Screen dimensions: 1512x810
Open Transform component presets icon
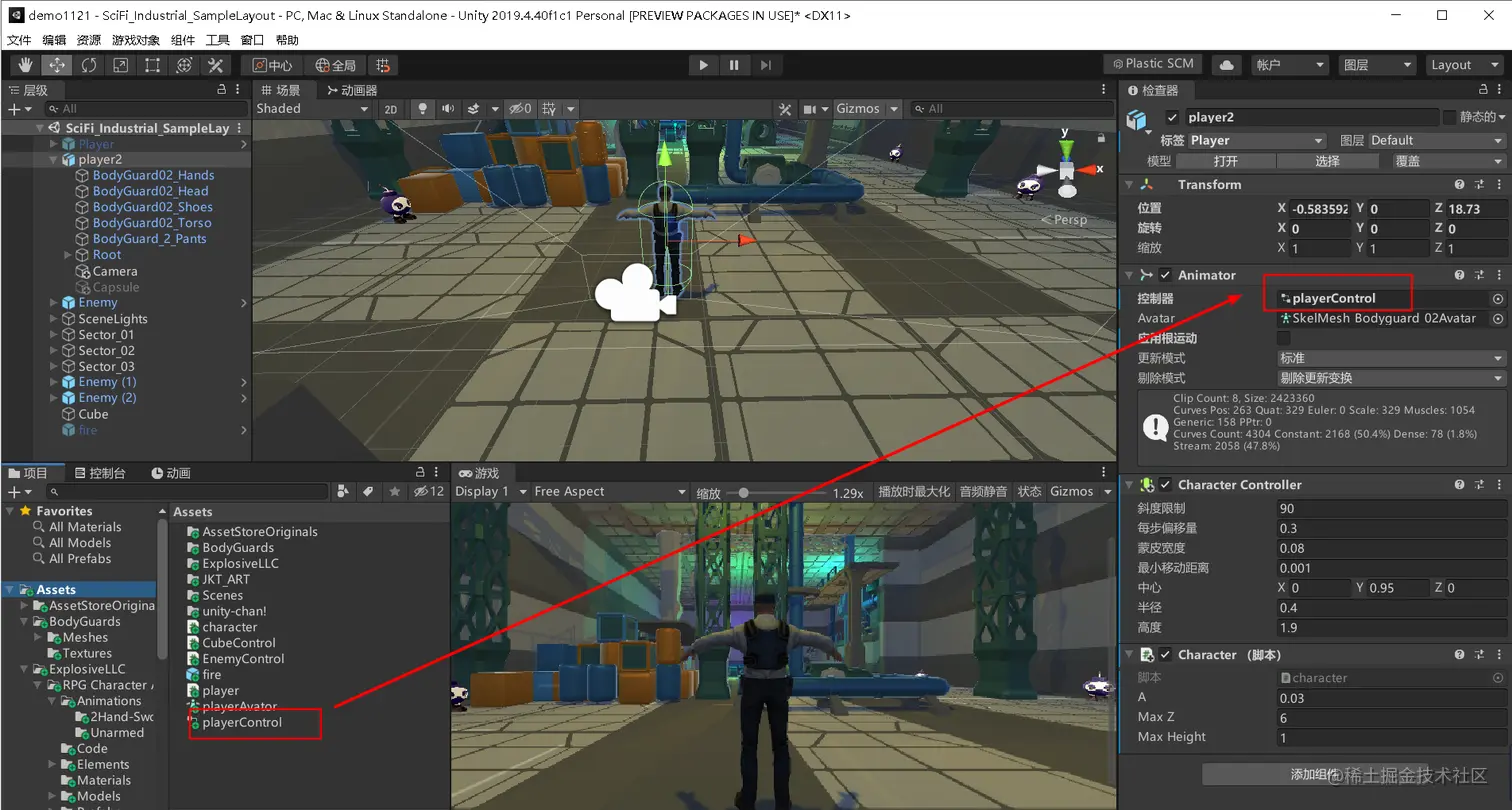[1479, 185]
